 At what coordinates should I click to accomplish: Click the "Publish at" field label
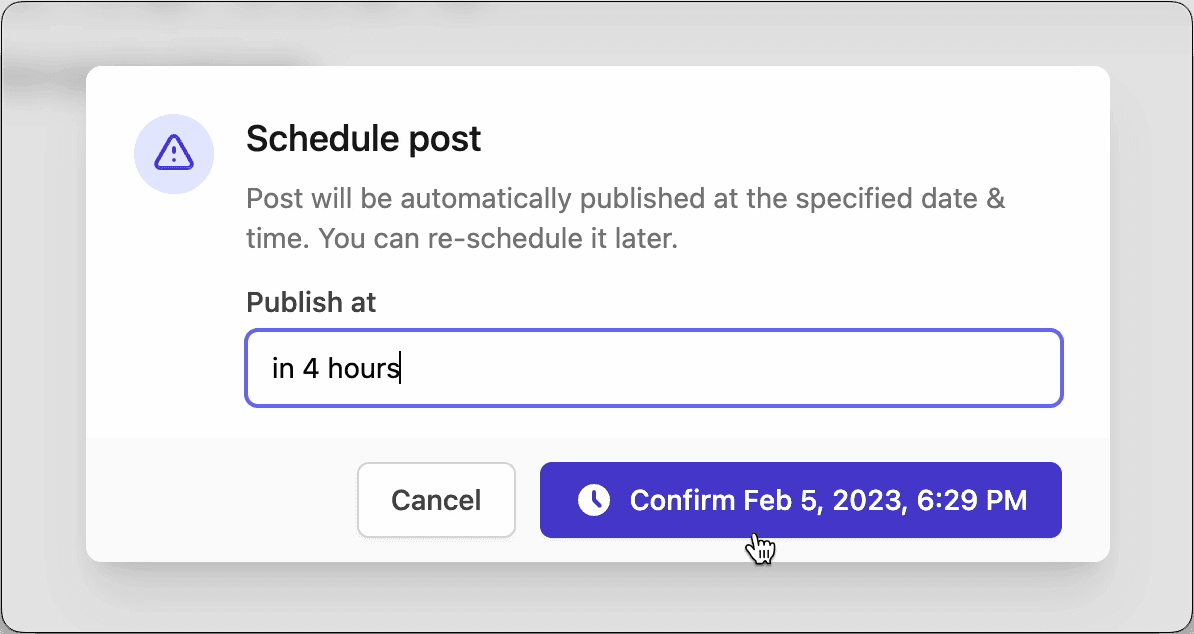pos(311,303)
